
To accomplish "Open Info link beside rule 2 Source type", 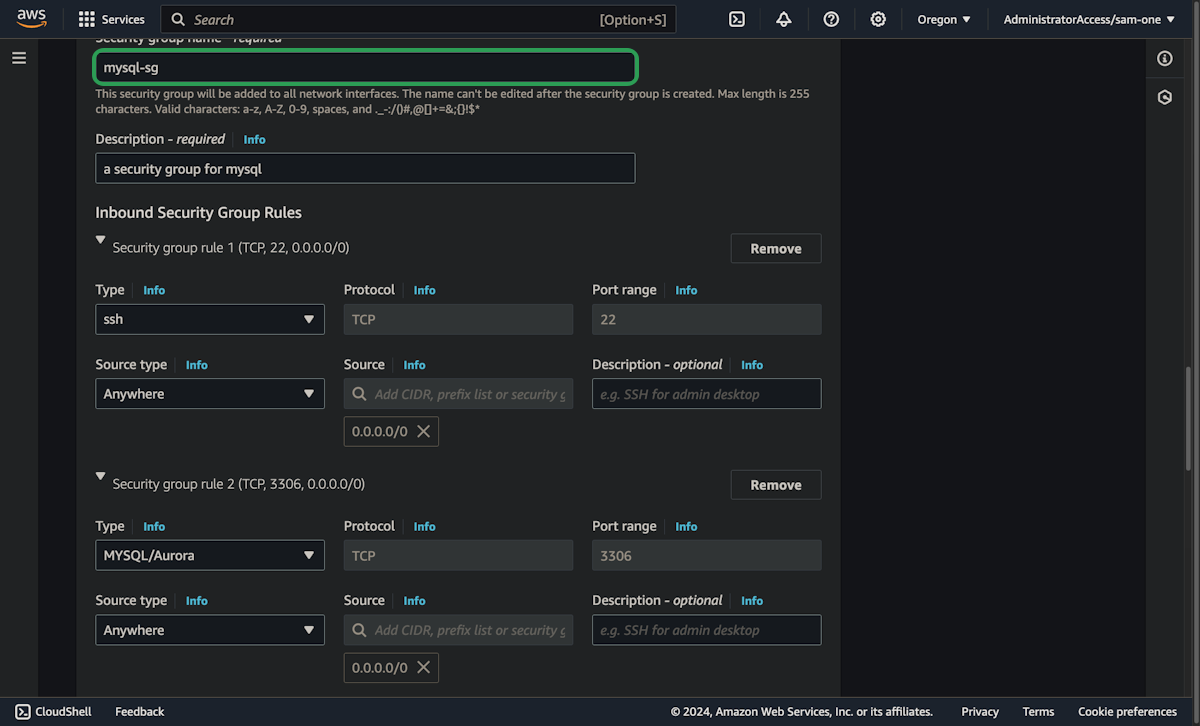I will (x=197, y=601).
